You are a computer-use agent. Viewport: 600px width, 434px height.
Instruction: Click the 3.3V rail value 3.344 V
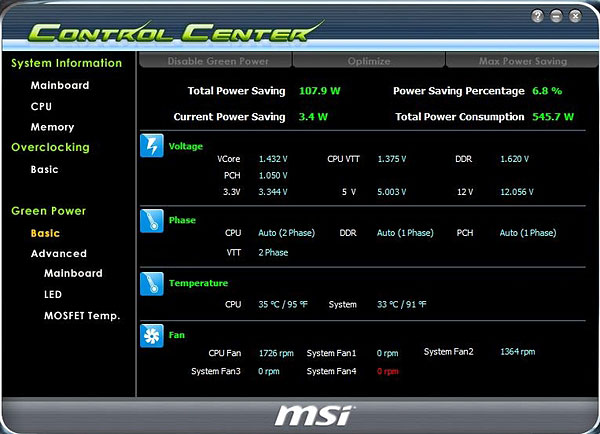[273, 192]
